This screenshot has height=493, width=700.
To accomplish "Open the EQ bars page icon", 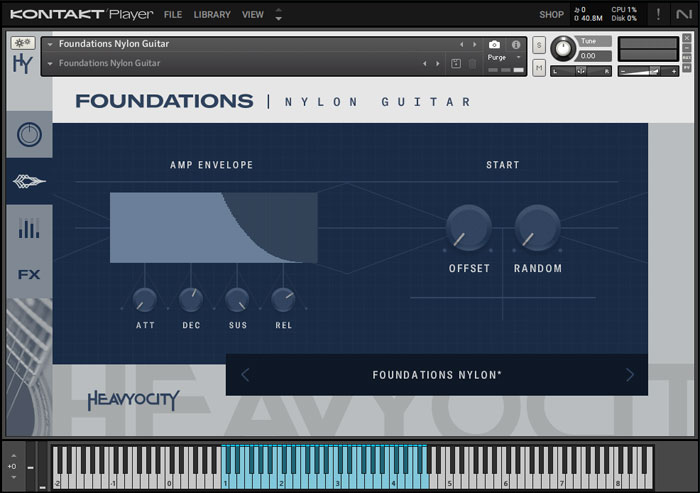I will point(29,228).
